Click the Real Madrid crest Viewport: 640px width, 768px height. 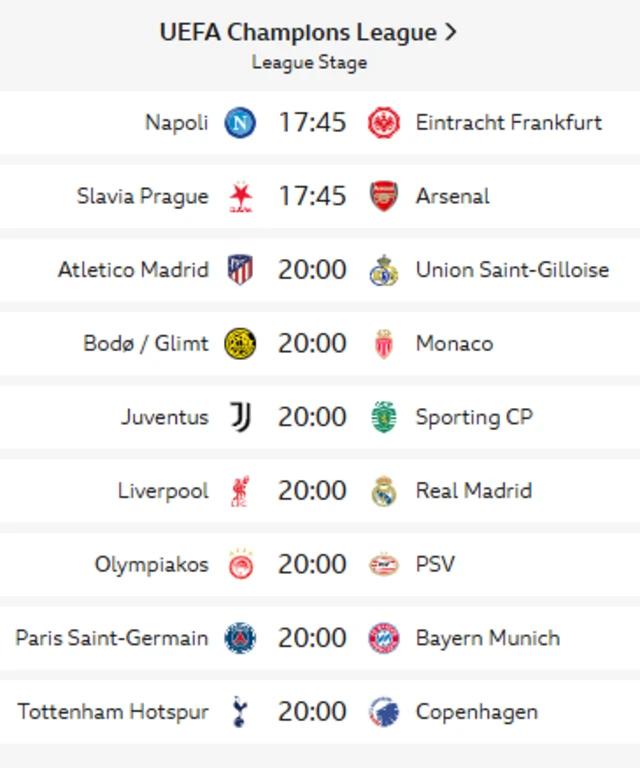[383, 491]
